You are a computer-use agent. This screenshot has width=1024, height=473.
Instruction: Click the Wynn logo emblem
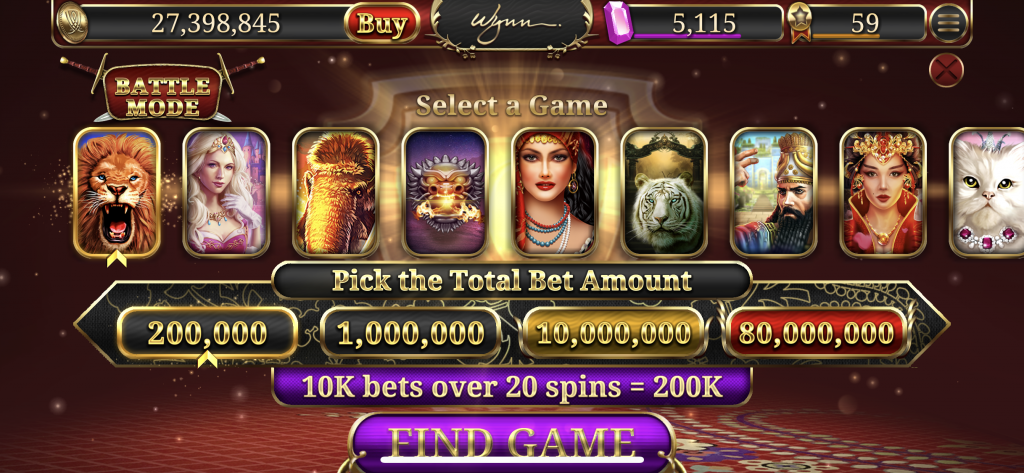pyautogui.click(x=512, y=24)
